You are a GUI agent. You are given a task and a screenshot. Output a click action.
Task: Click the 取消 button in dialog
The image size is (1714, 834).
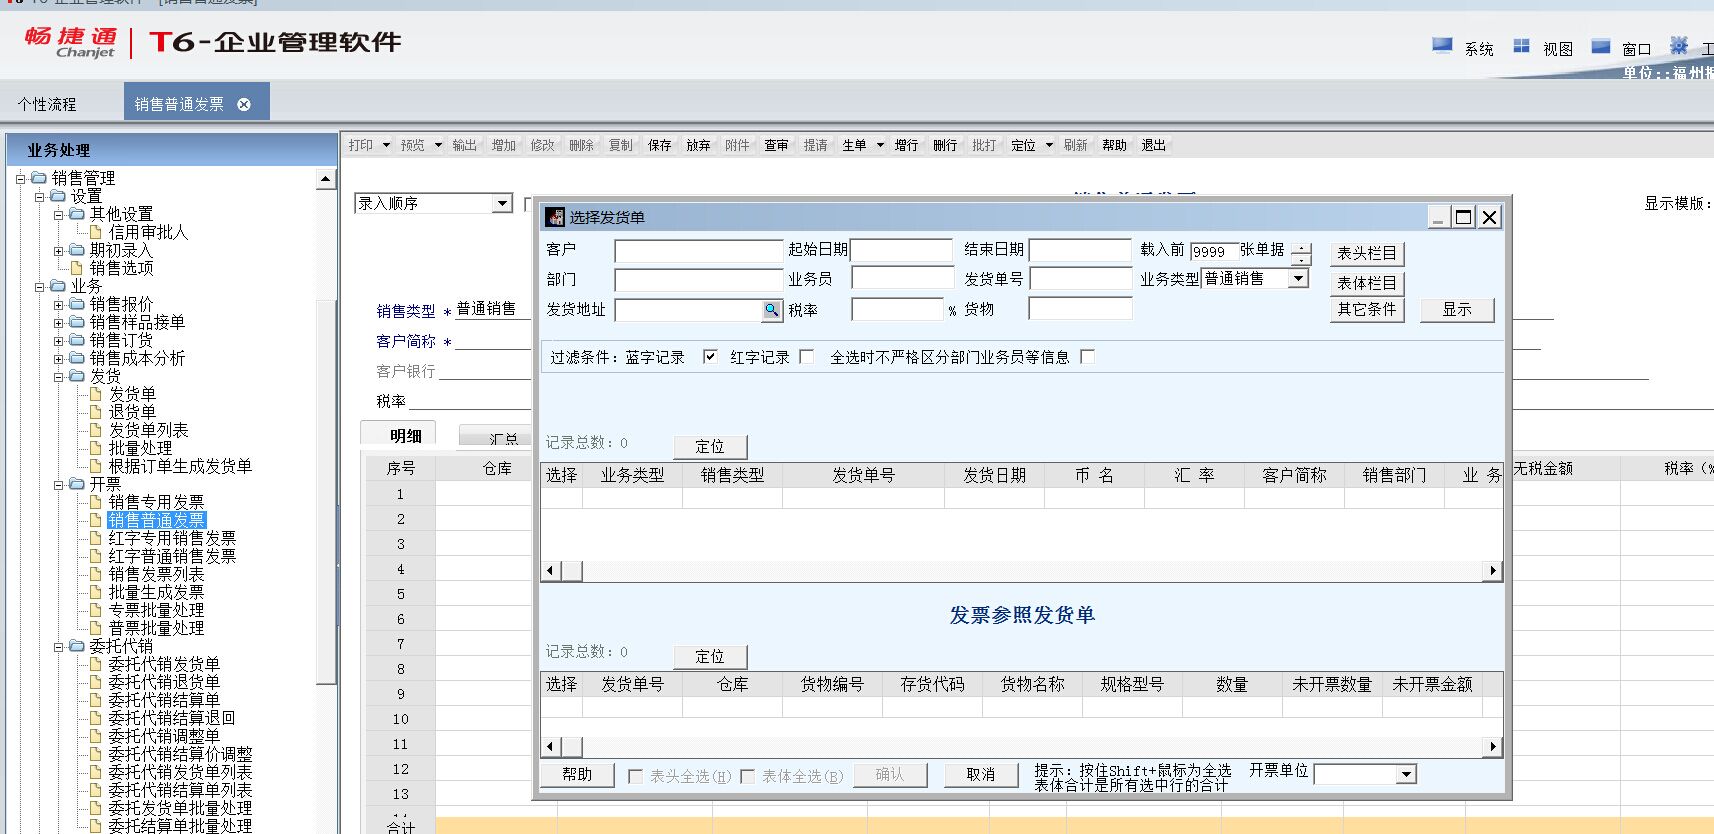(x=981, y=775)
